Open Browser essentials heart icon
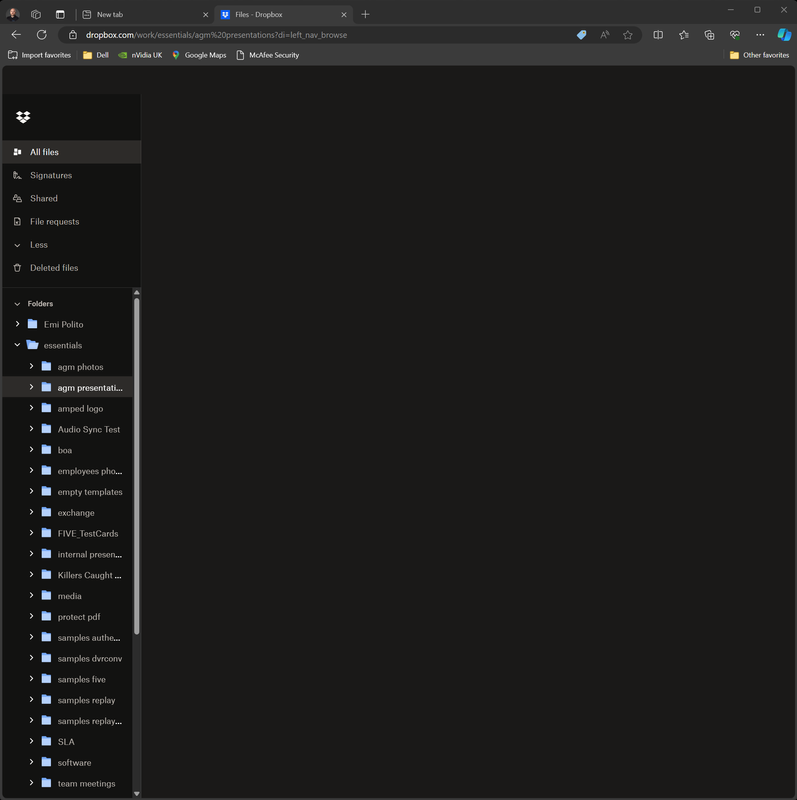Screen dimensions: 797x800 pos(735,35)
